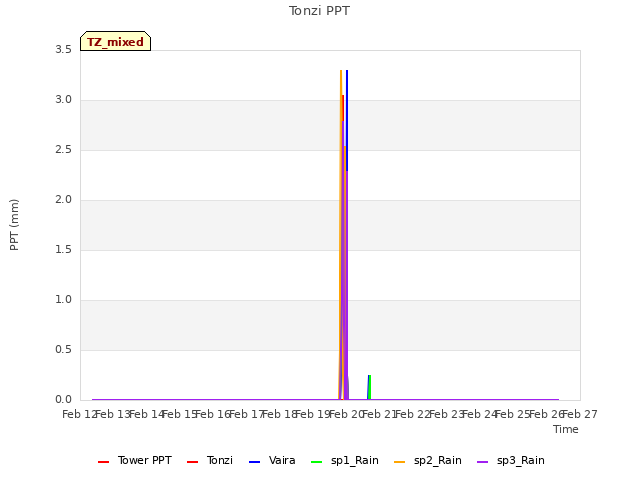Toggle the sp2_Rain legend entry
Image resolution: width=640 pixels, height=480 pixels.
point(428,460)
